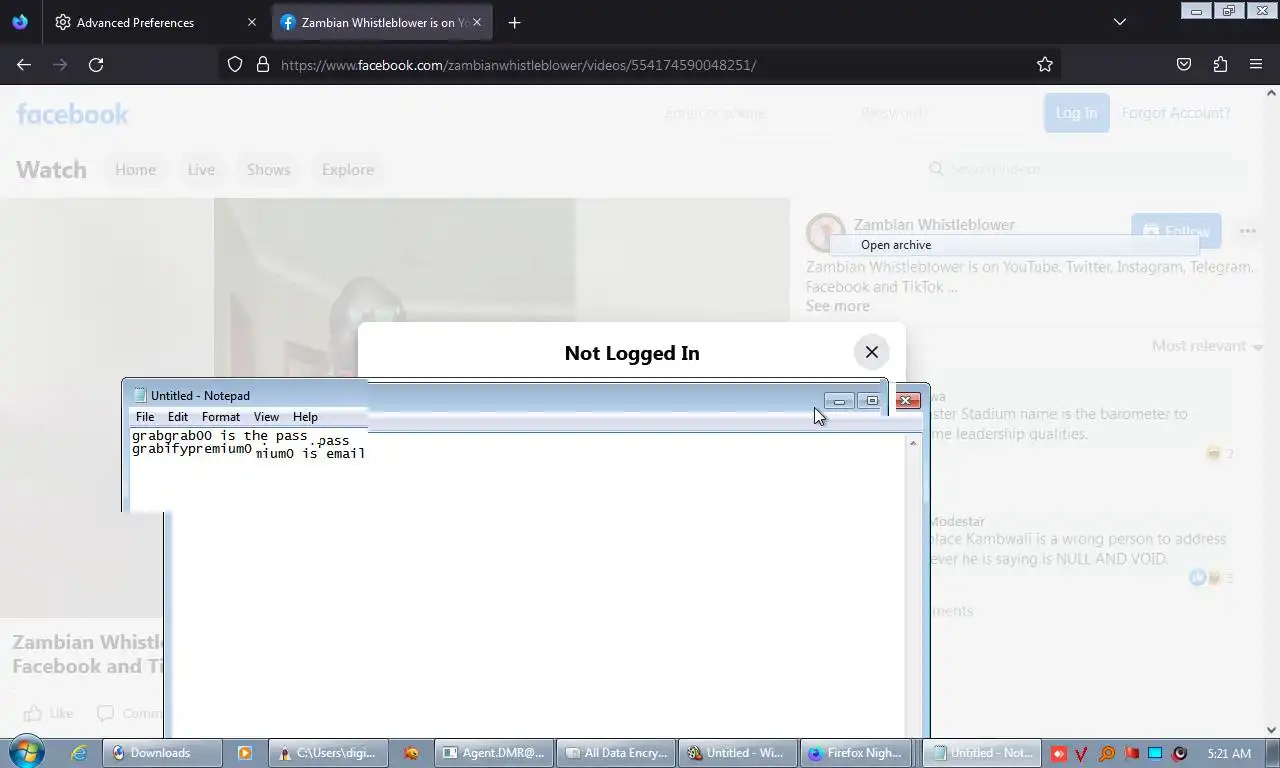Screen dimensions: 1280x768
Task: Click Zambian Whistleblower profile picture
Action: coord(826,233)
